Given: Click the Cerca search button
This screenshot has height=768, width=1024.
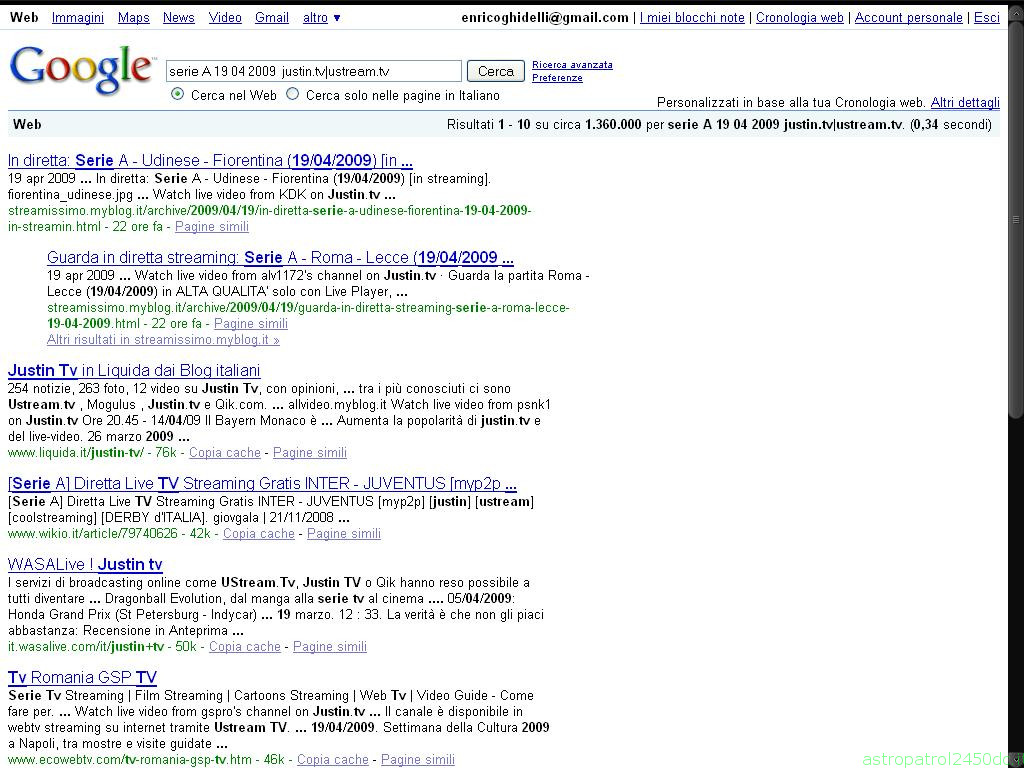Looking at the screenshot, I should pos(496,71).
